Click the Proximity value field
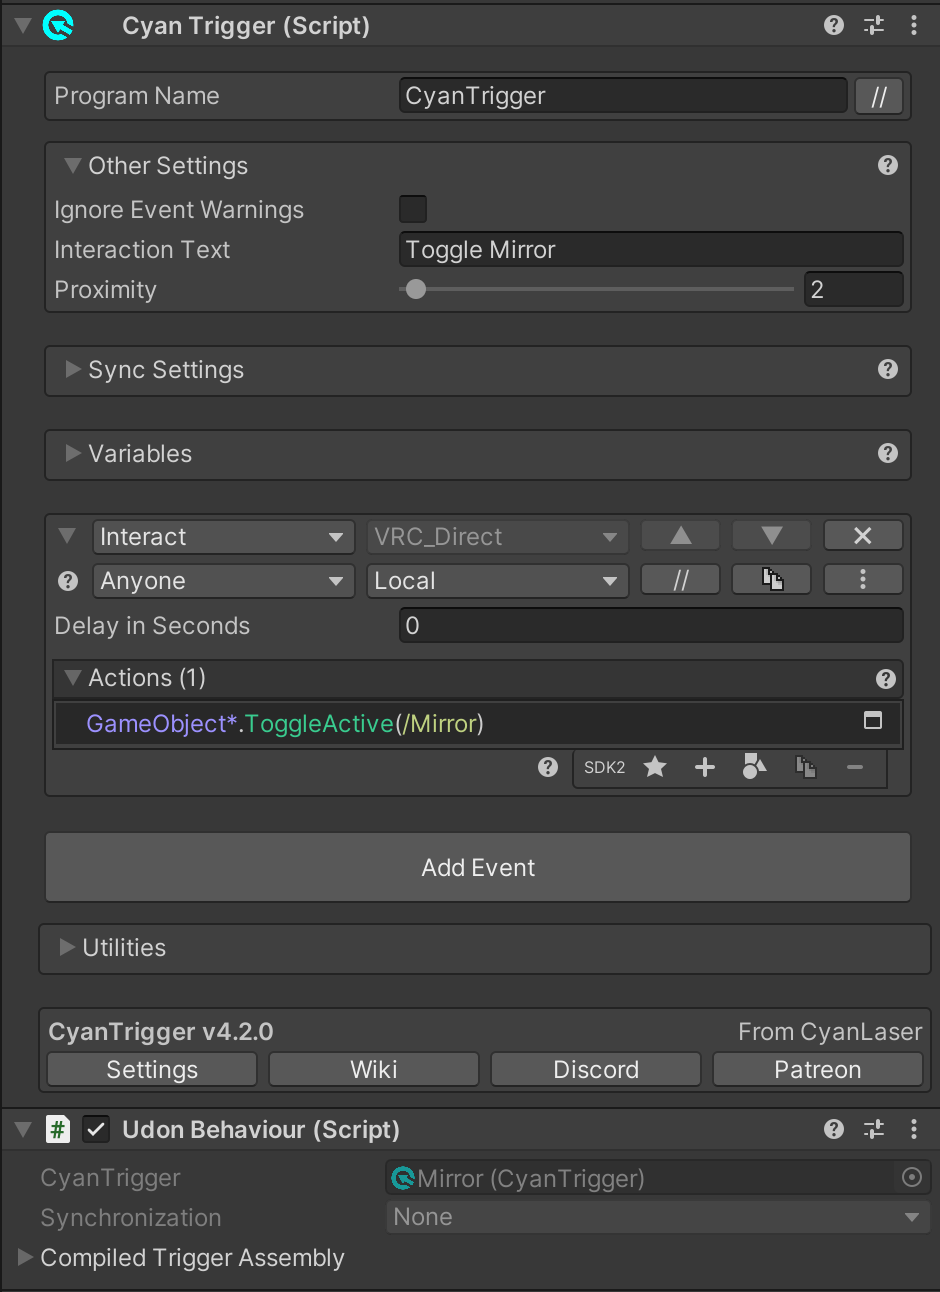This screenshot has width=940, height=1292. point(854,289)
